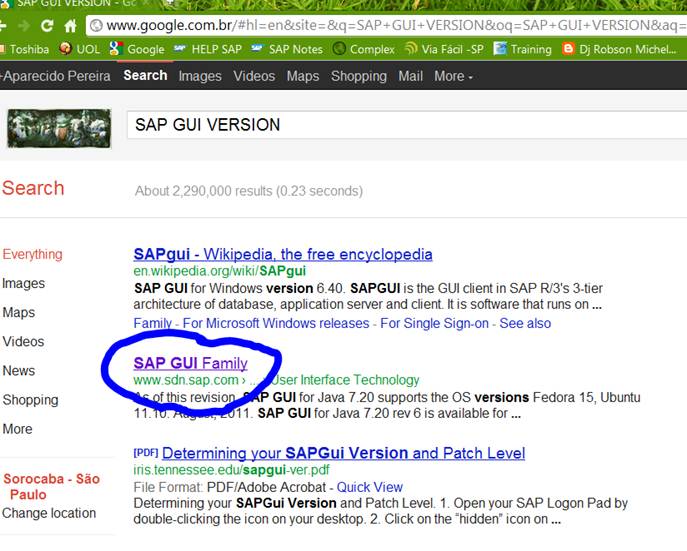Filter results by Shopping in left sidebar
Screen dimensions: 687x551
point(30,400)
